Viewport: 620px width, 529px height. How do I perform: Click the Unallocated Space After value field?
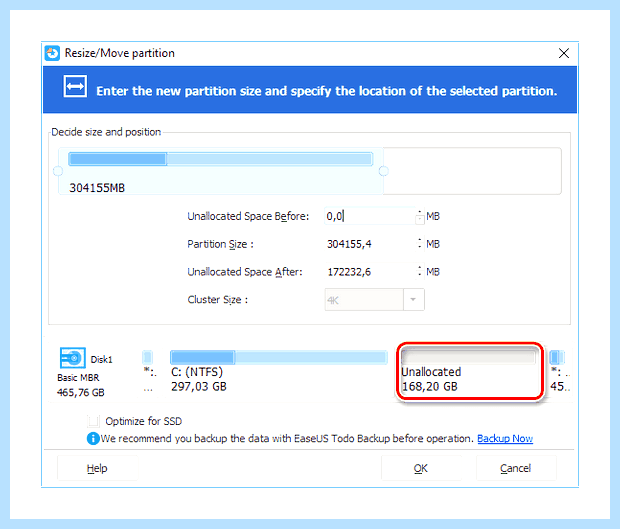pos(369,272)
